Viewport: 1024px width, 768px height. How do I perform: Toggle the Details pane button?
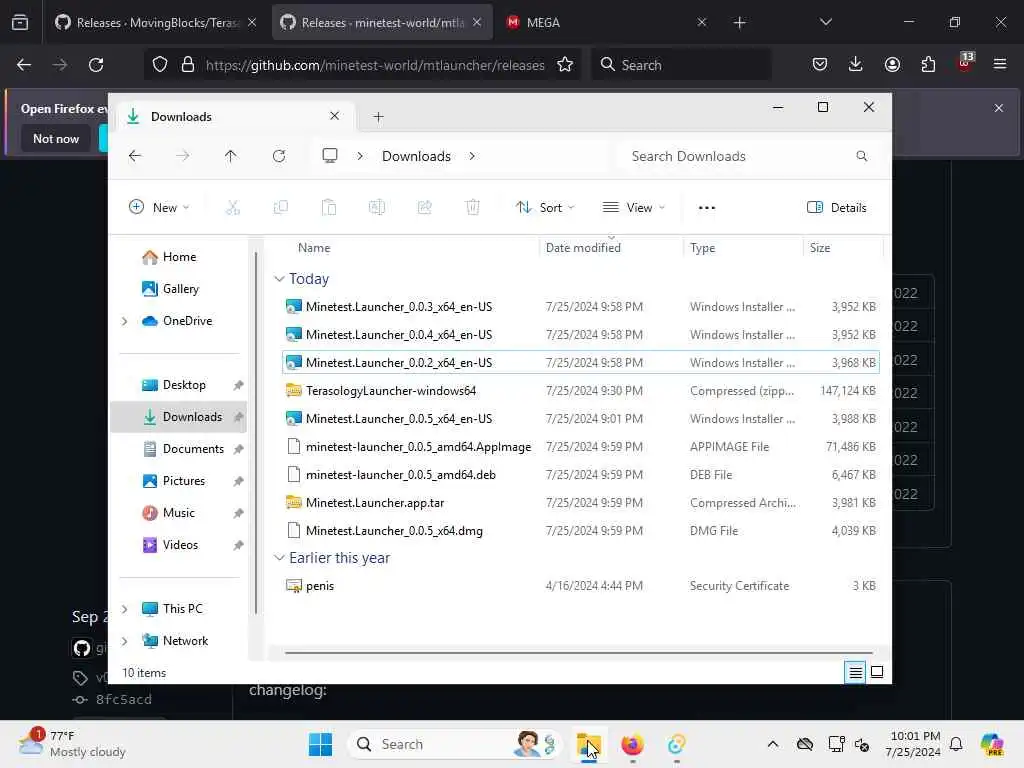pos(837,208)
